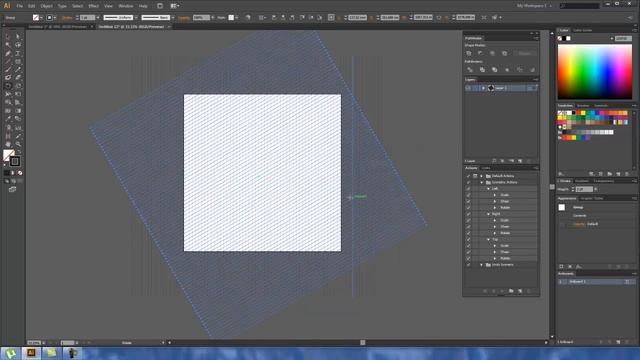
Task: Select the Selection tool in the toolbox
Action: tap(8, 36)
